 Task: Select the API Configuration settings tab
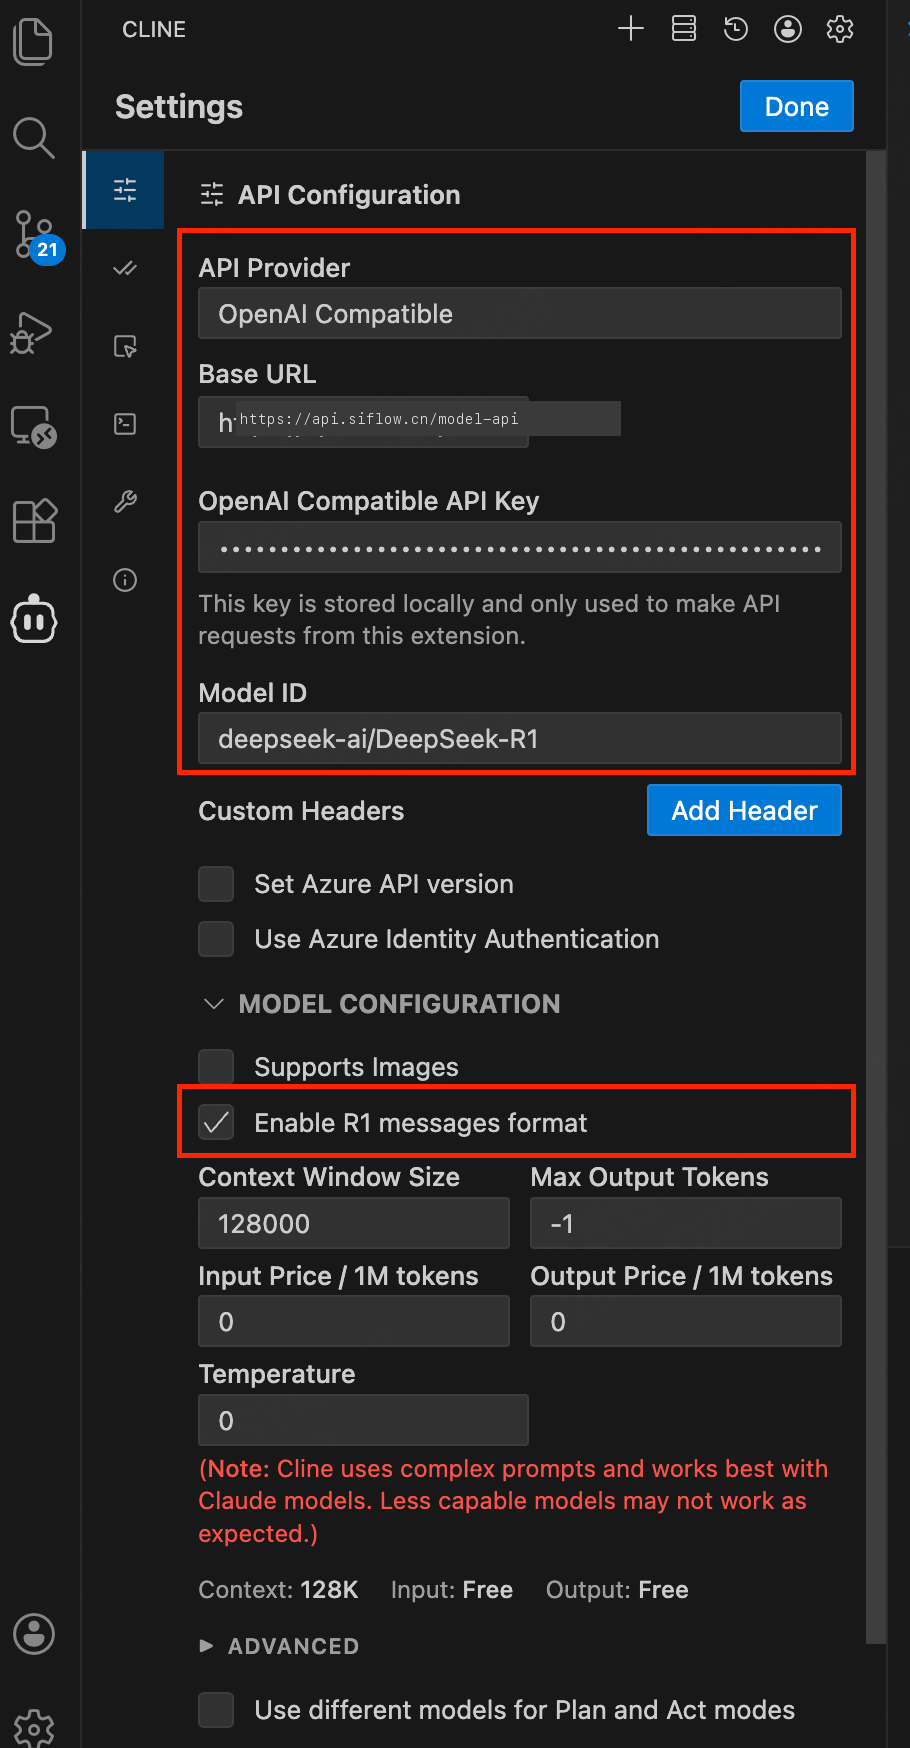click(125, 190)
